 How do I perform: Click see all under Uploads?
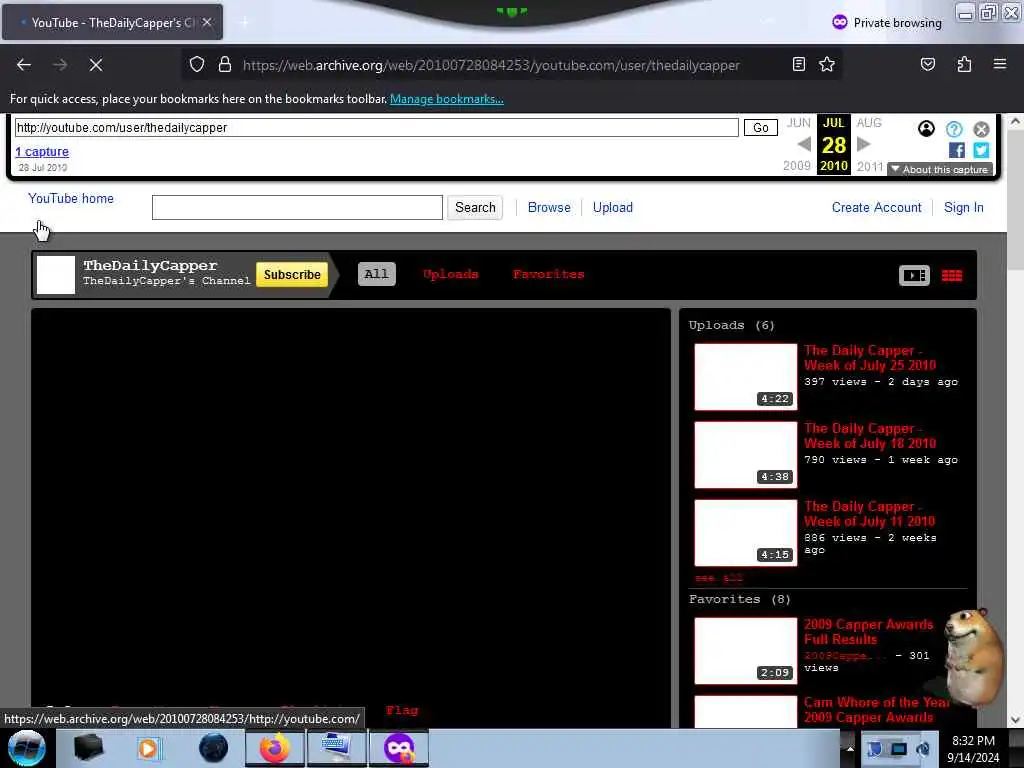[718, 578]
